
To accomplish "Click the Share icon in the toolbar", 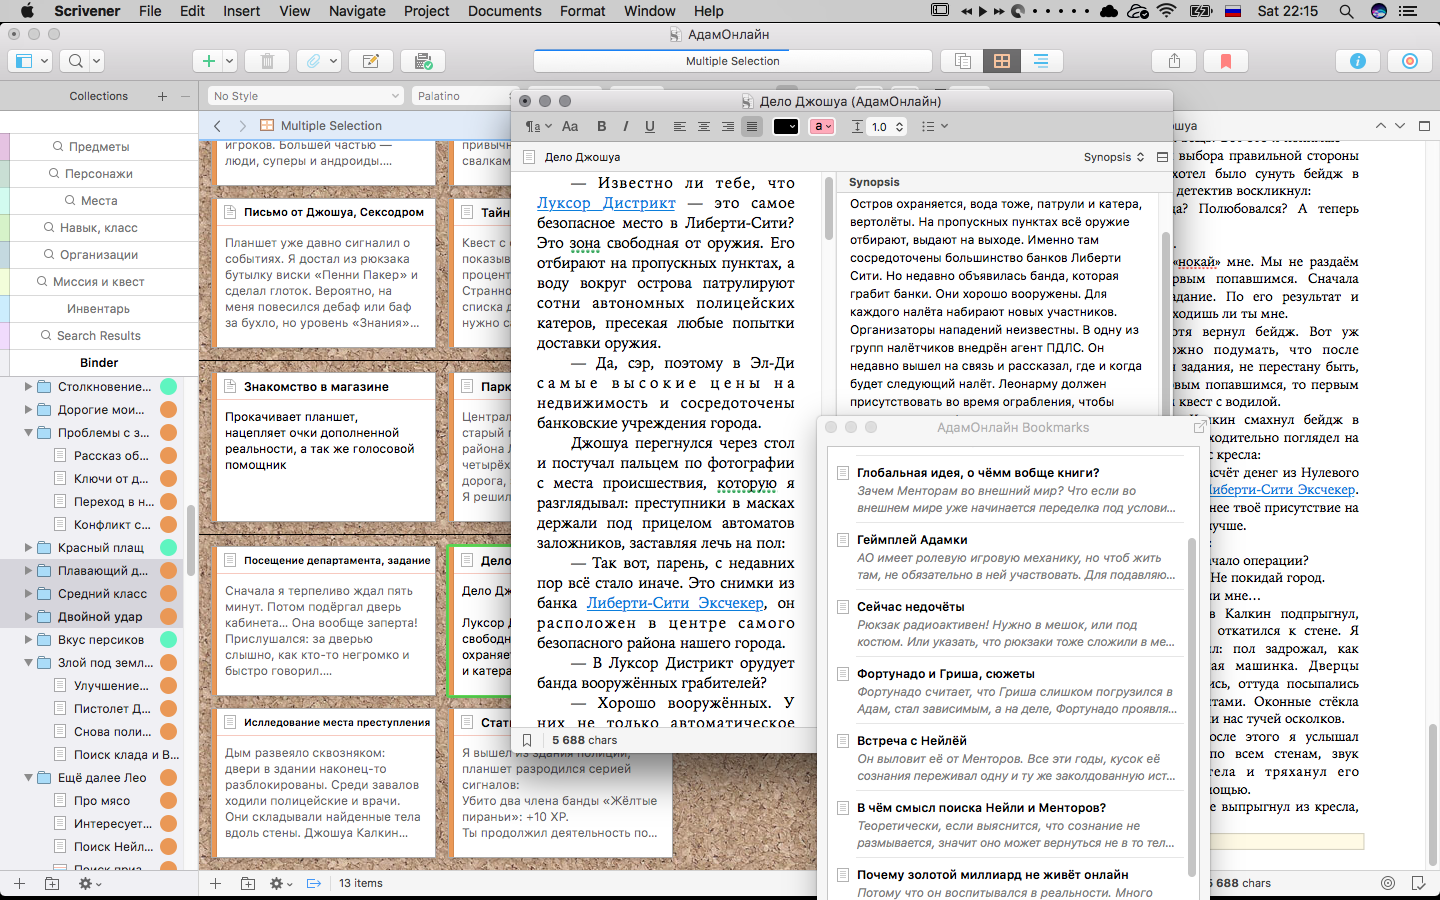I will coord(1174,61).
